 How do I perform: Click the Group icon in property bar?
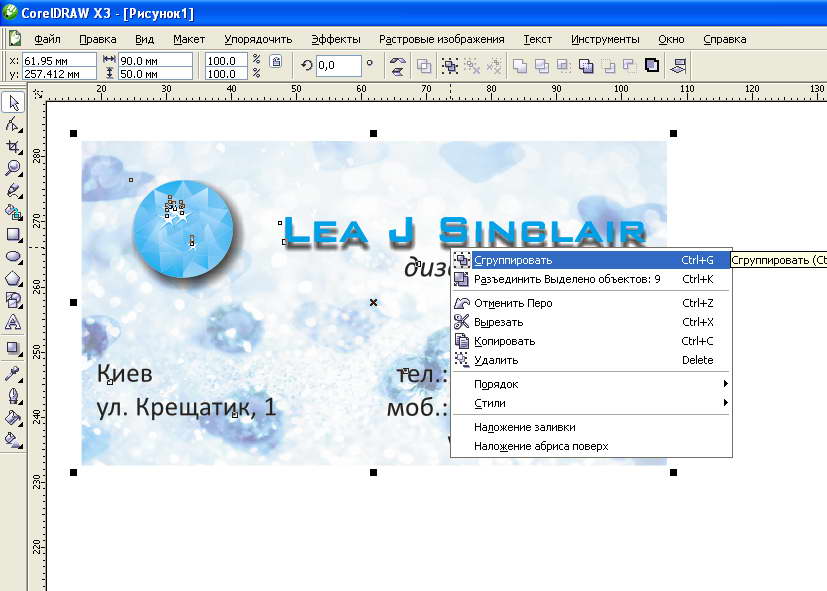(450, 66)
